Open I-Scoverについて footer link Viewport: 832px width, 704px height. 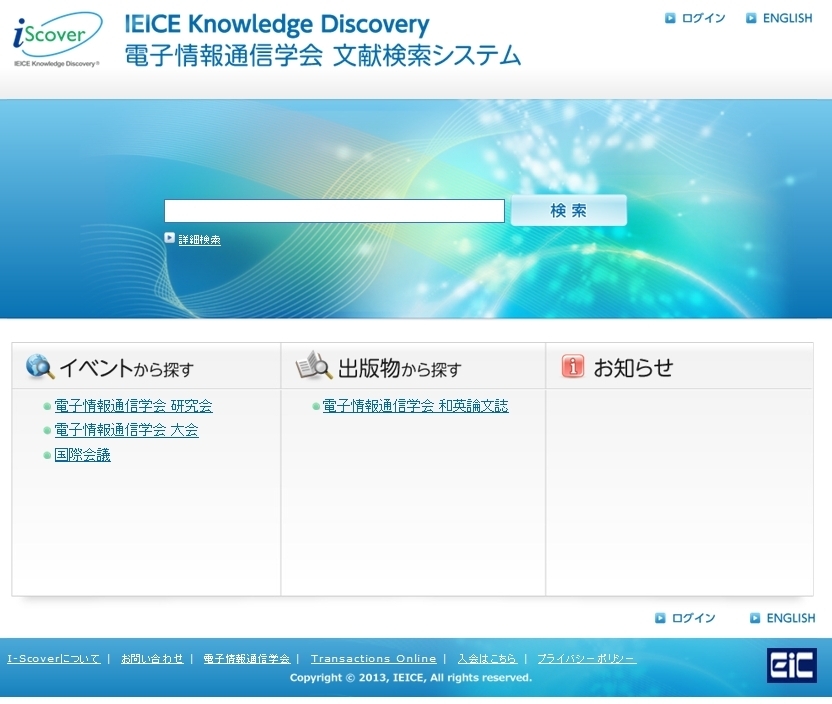coord(54,659)
